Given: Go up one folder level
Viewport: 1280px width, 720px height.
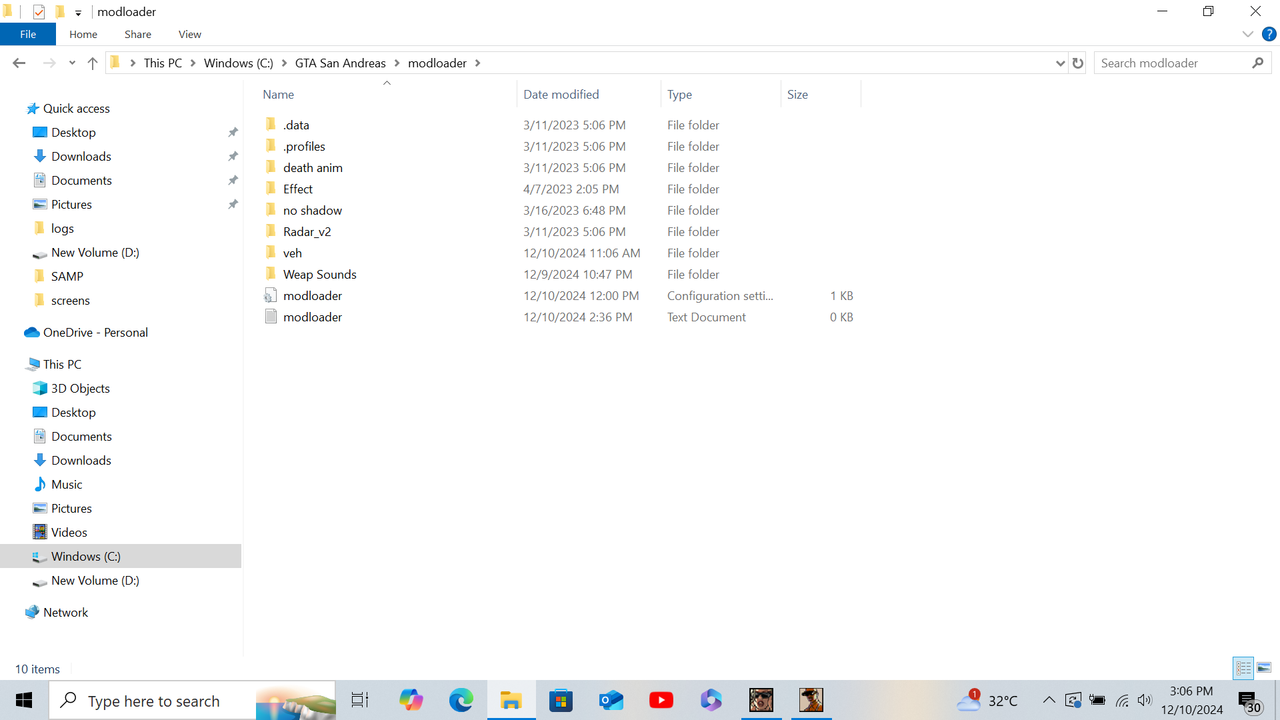Looking at the screenshot, I should (93, 63).
